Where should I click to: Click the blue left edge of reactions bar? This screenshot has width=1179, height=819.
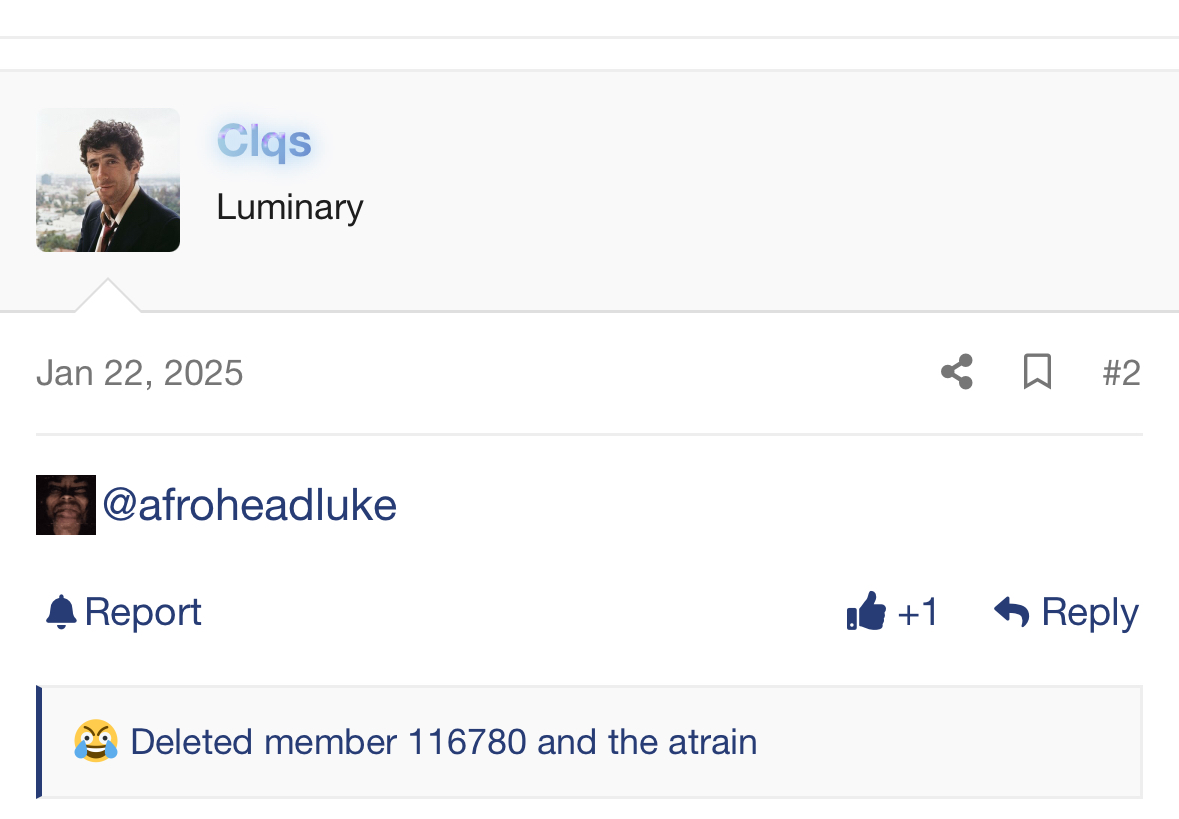(x=39, y=742)
